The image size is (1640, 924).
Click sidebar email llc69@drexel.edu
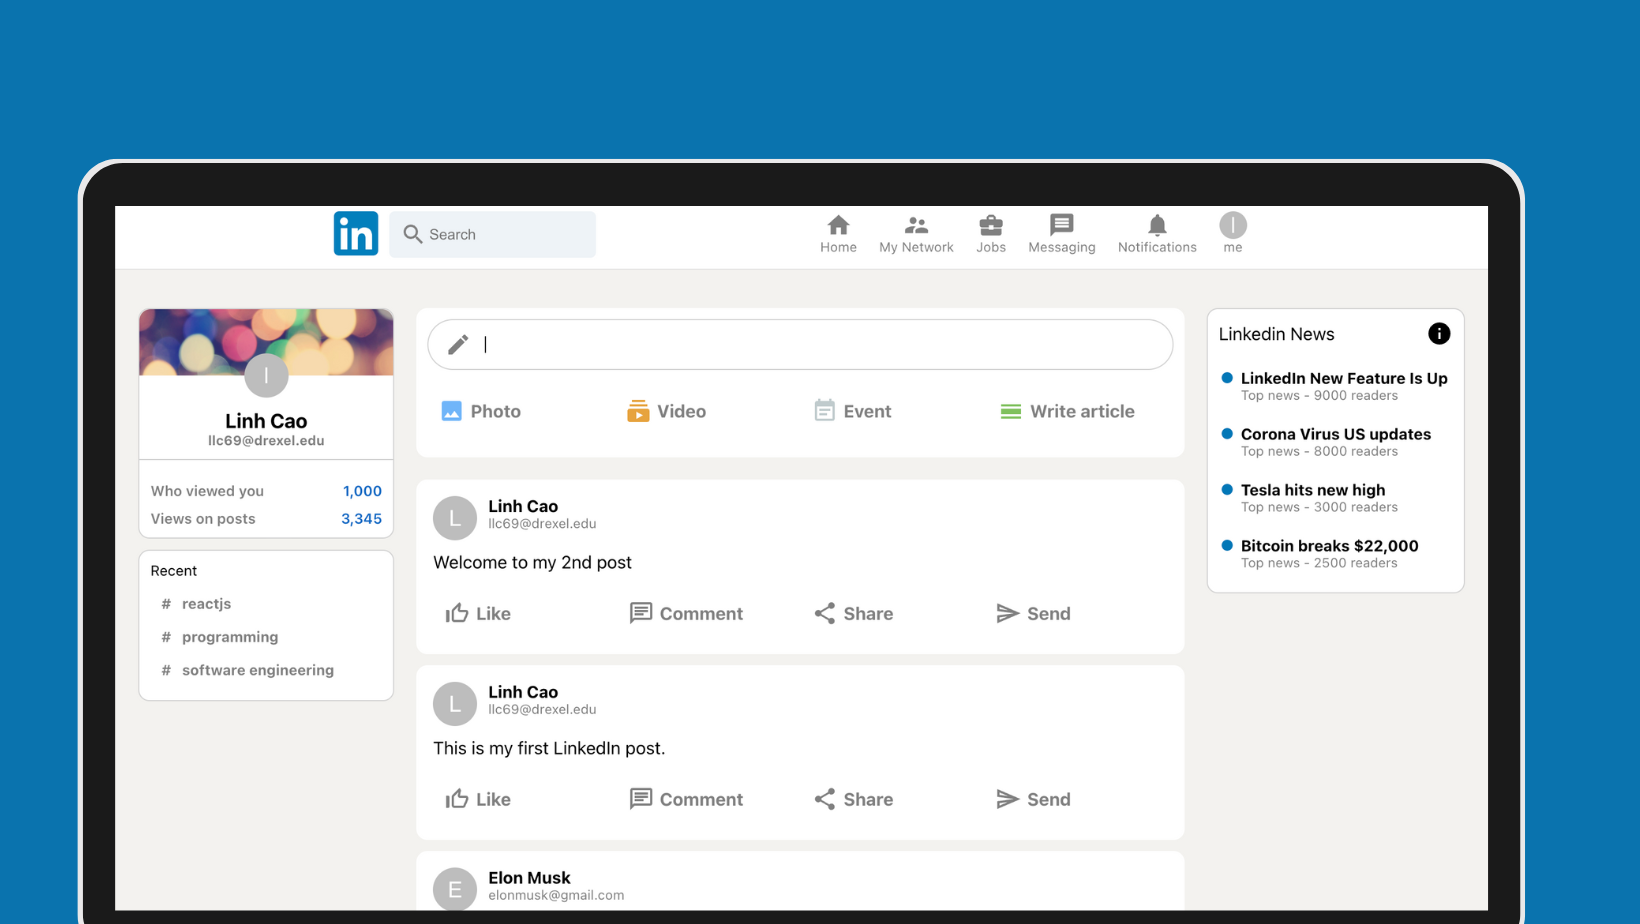pos(266,441)
